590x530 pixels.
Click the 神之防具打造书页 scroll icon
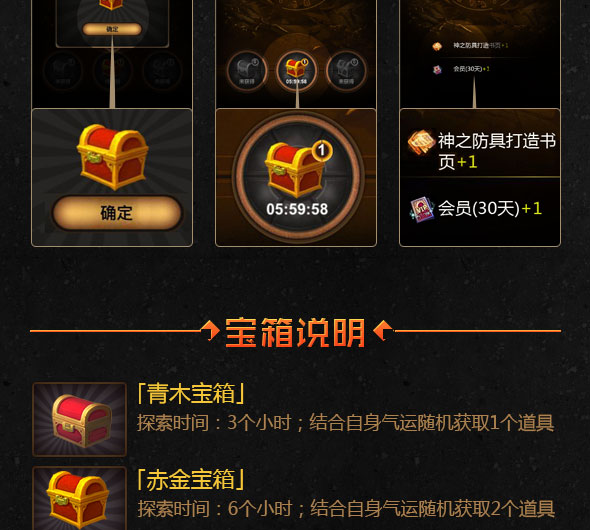(x=421, y=143)
